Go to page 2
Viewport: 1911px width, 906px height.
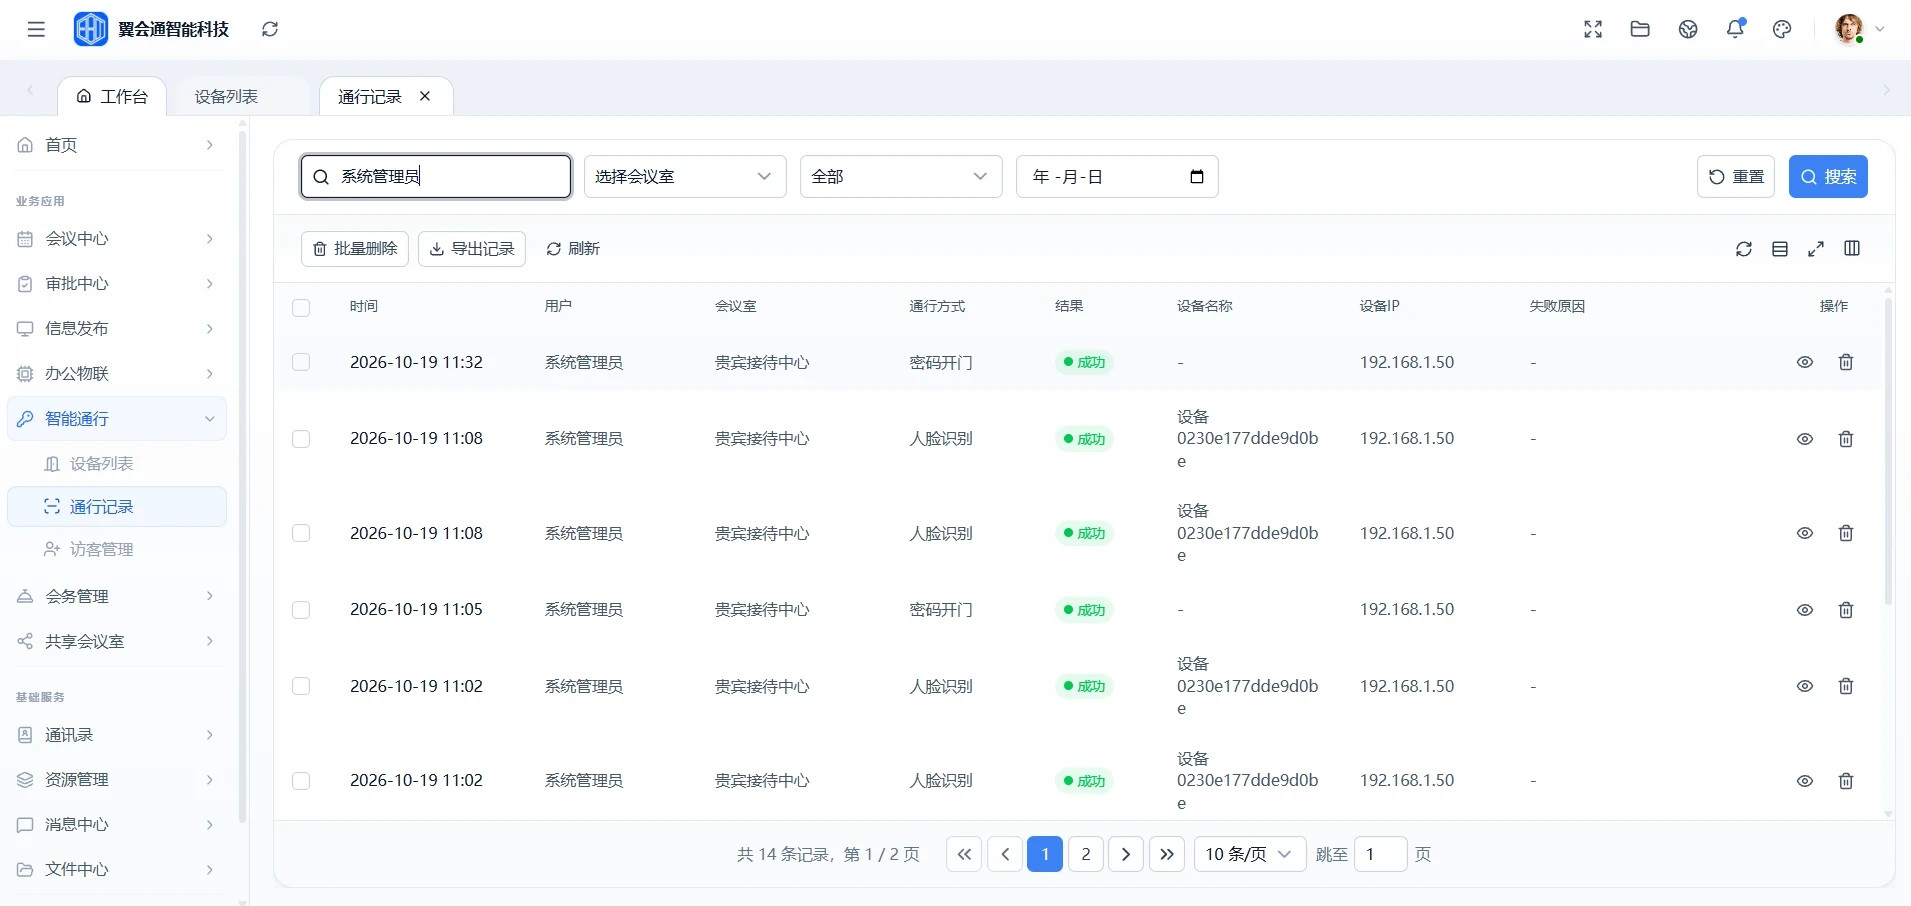point(1086,854)
